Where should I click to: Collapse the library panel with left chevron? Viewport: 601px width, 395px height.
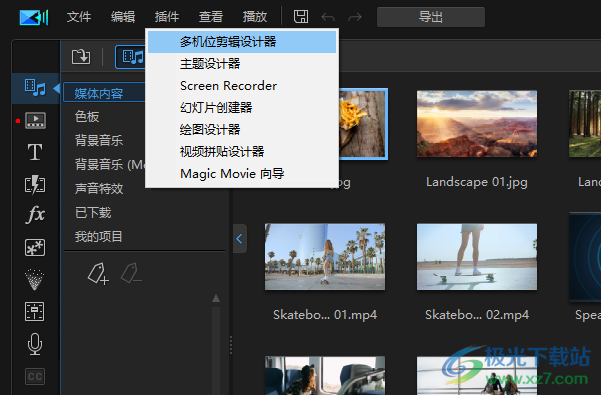point(240,239)
